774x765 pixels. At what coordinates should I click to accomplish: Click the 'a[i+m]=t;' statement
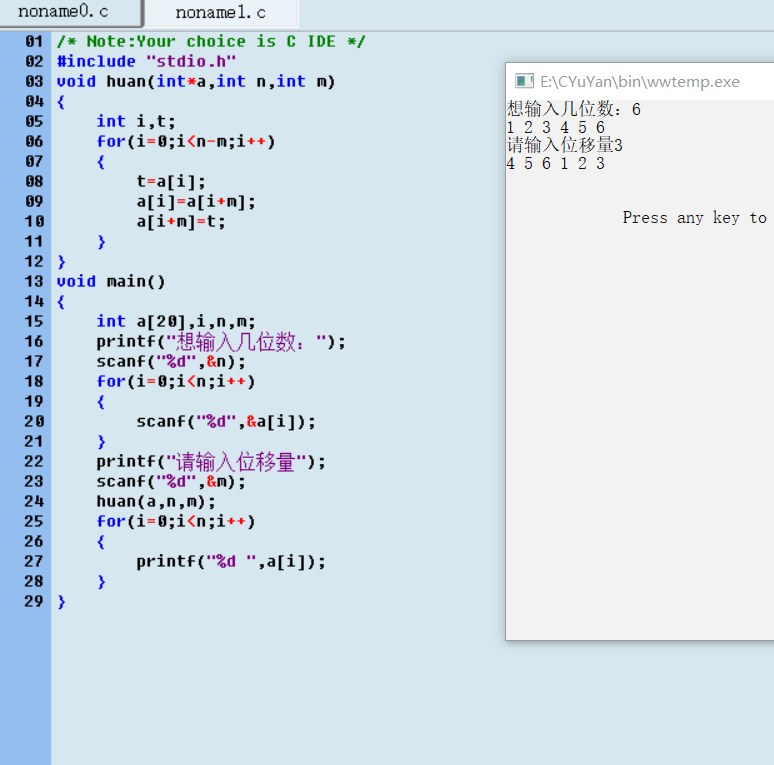point(181,222)
